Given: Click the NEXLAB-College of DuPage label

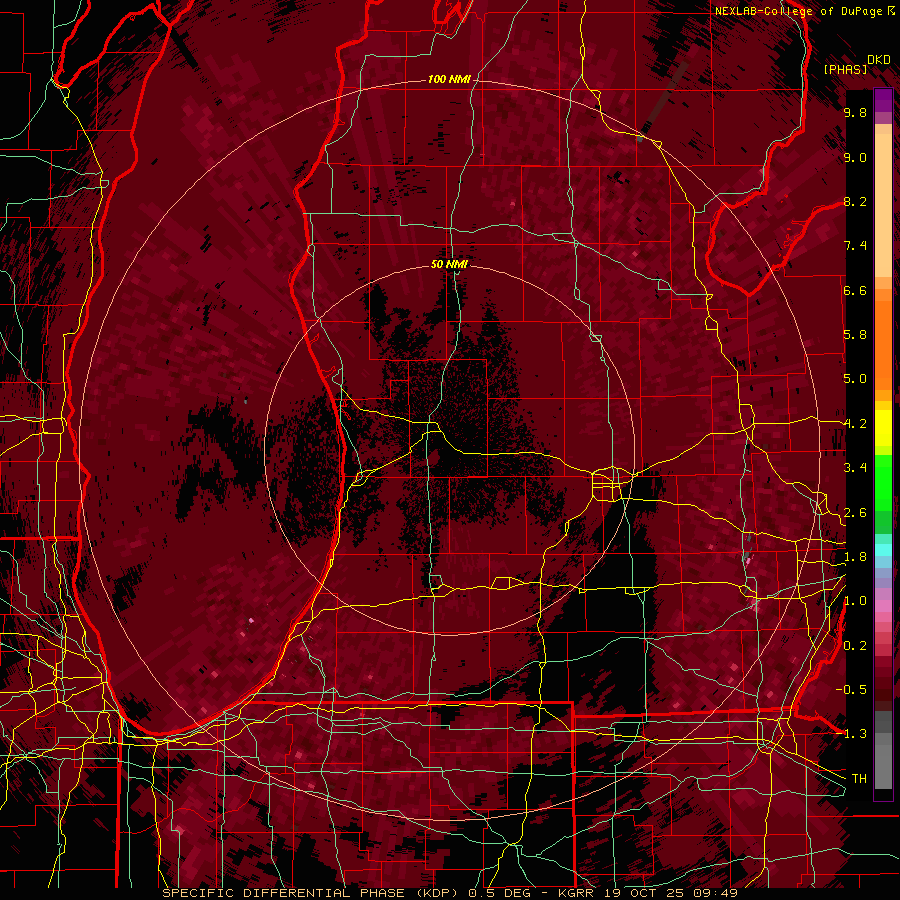Looking at the screenshot, I should click(804, 11).
